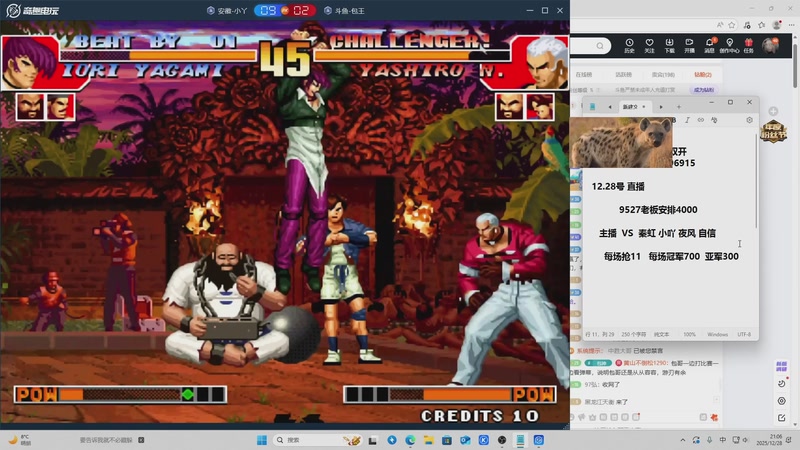Toggle bold formatting in notepad

[674, 120]
